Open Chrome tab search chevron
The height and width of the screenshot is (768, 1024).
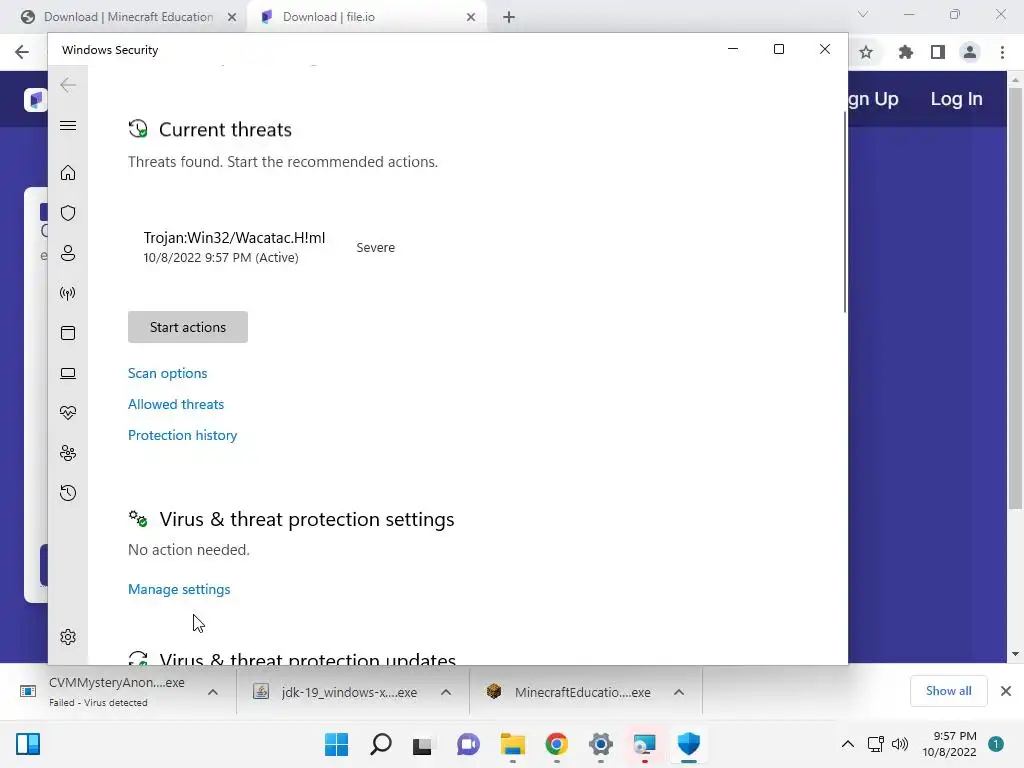coord(863,14)
